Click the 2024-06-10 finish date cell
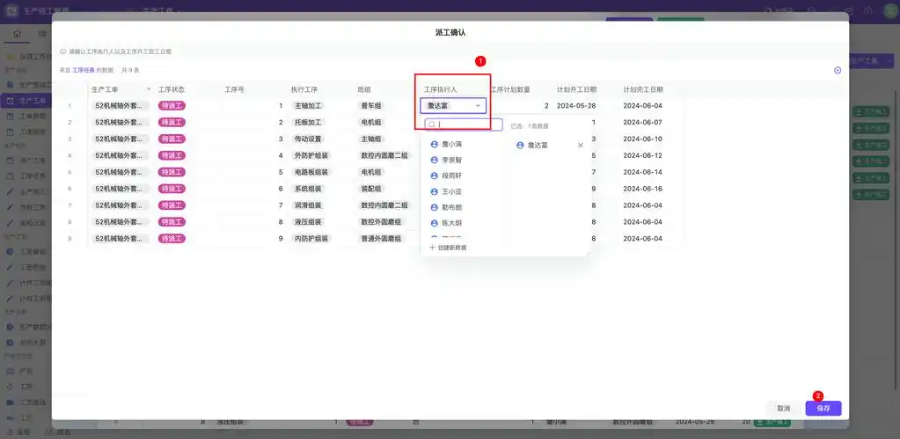 point(643,139)
